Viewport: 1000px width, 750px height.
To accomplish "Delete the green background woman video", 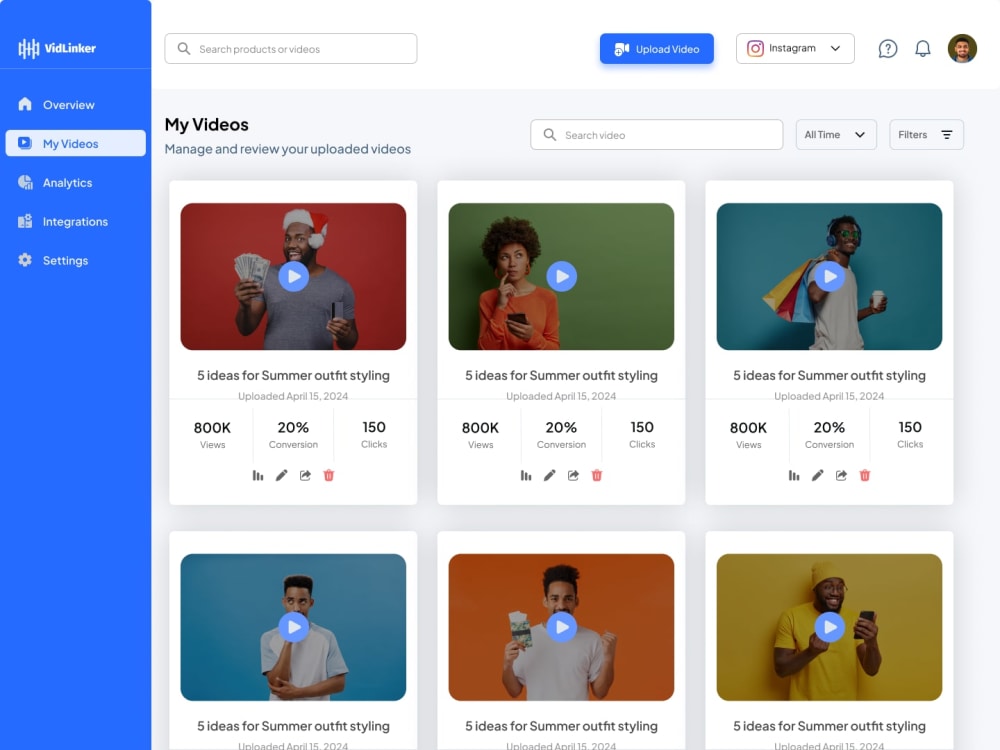I will tap(597, 476).
